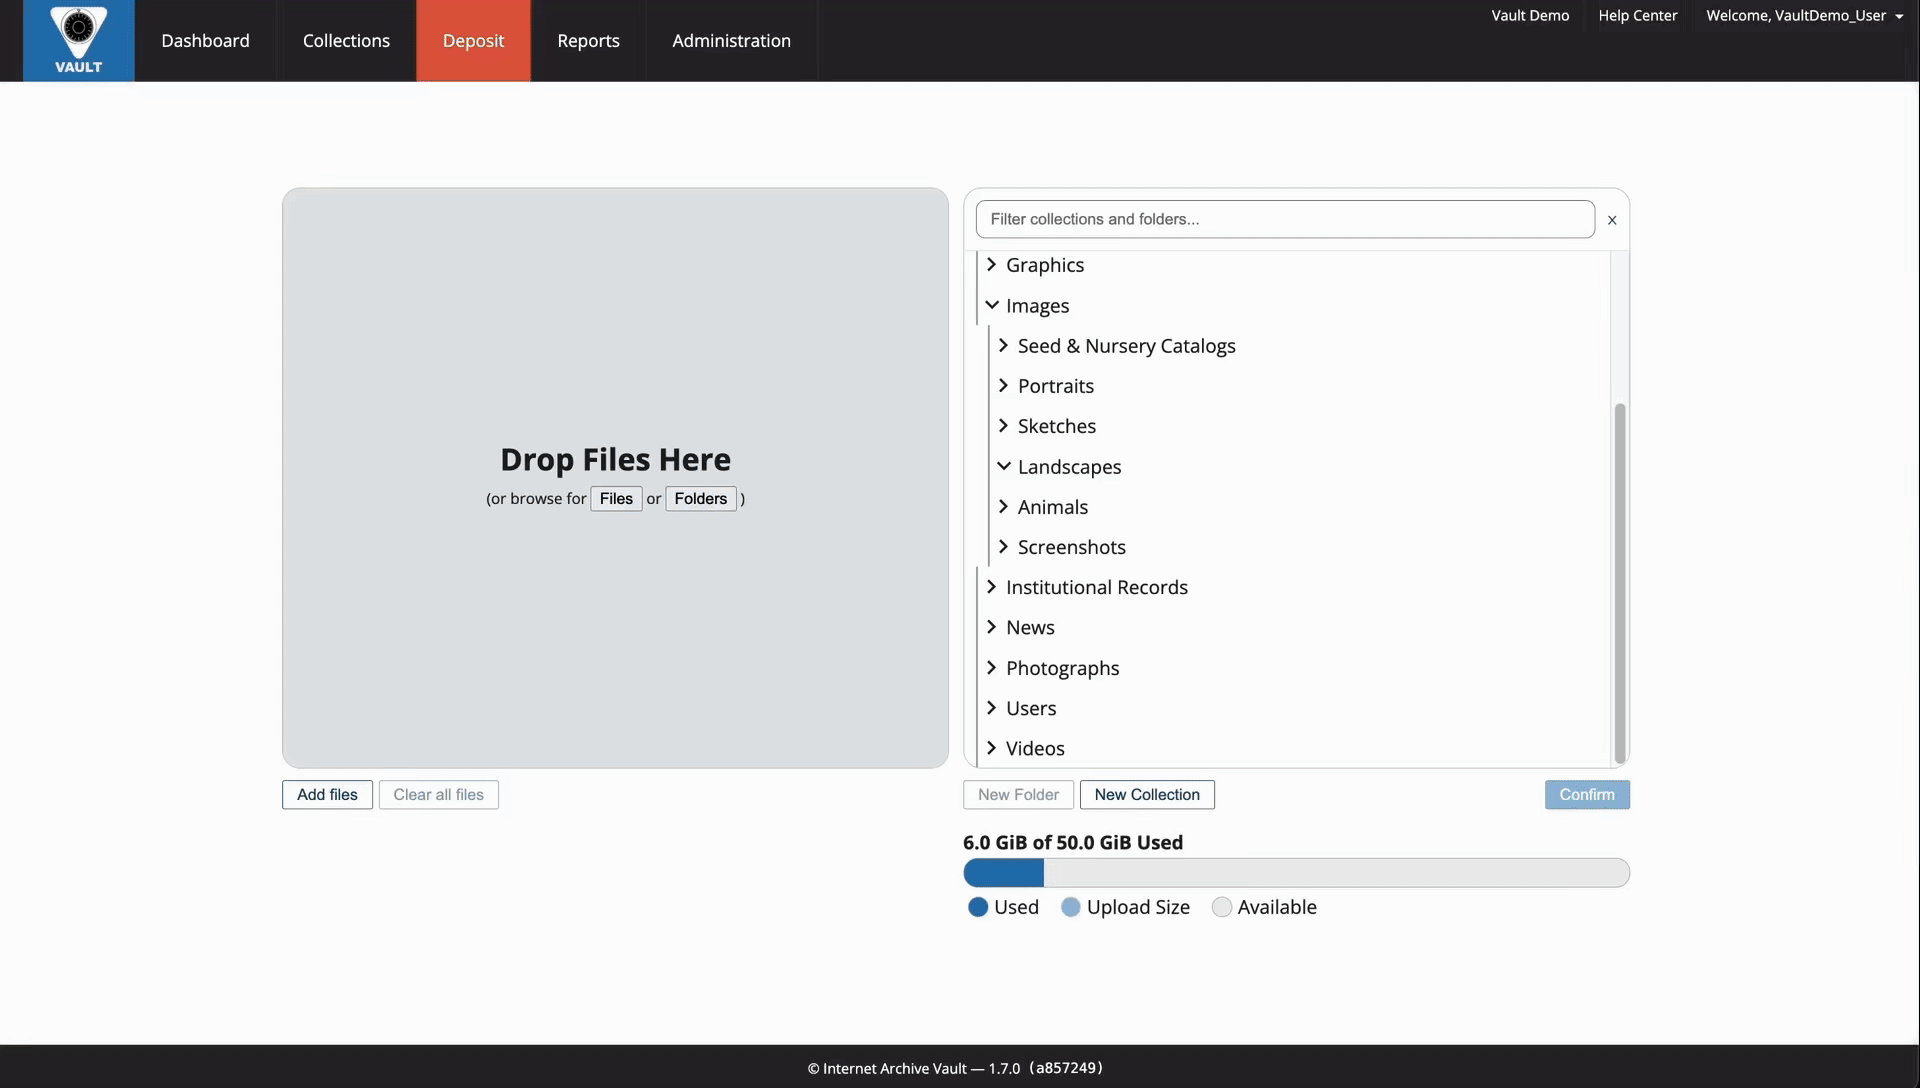Select the Portraits folder name
This screenshot has height=1088, width=1920.
coord(1055,386)
